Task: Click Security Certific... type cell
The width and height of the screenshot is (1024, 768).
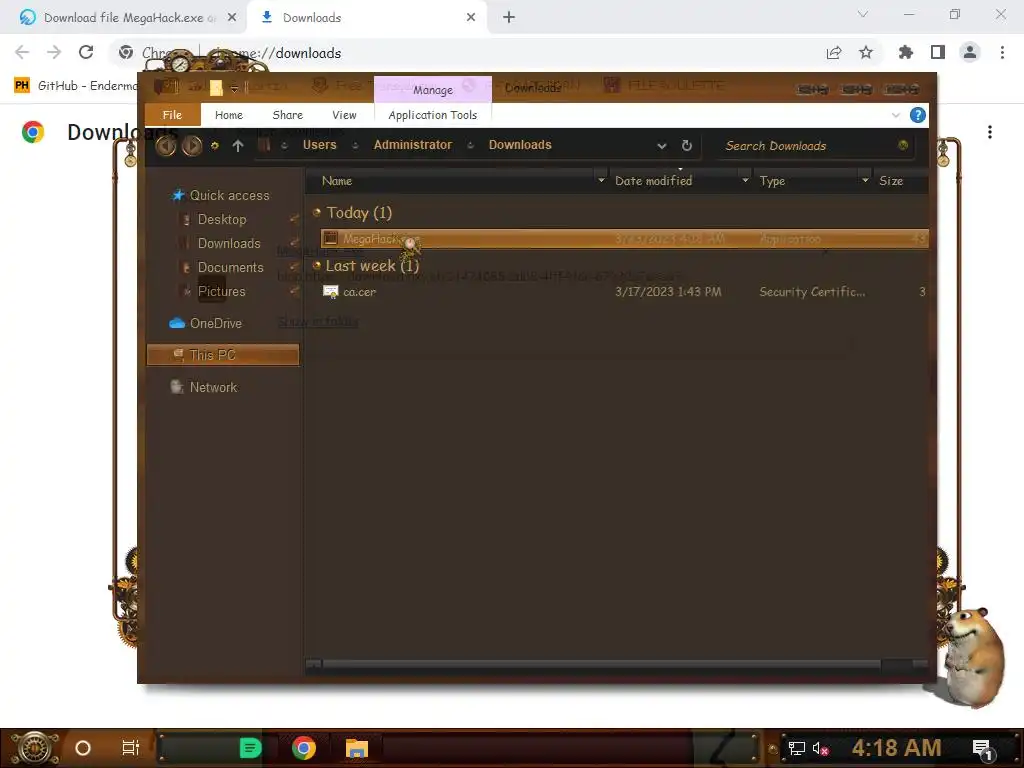Action: (812, 292)
